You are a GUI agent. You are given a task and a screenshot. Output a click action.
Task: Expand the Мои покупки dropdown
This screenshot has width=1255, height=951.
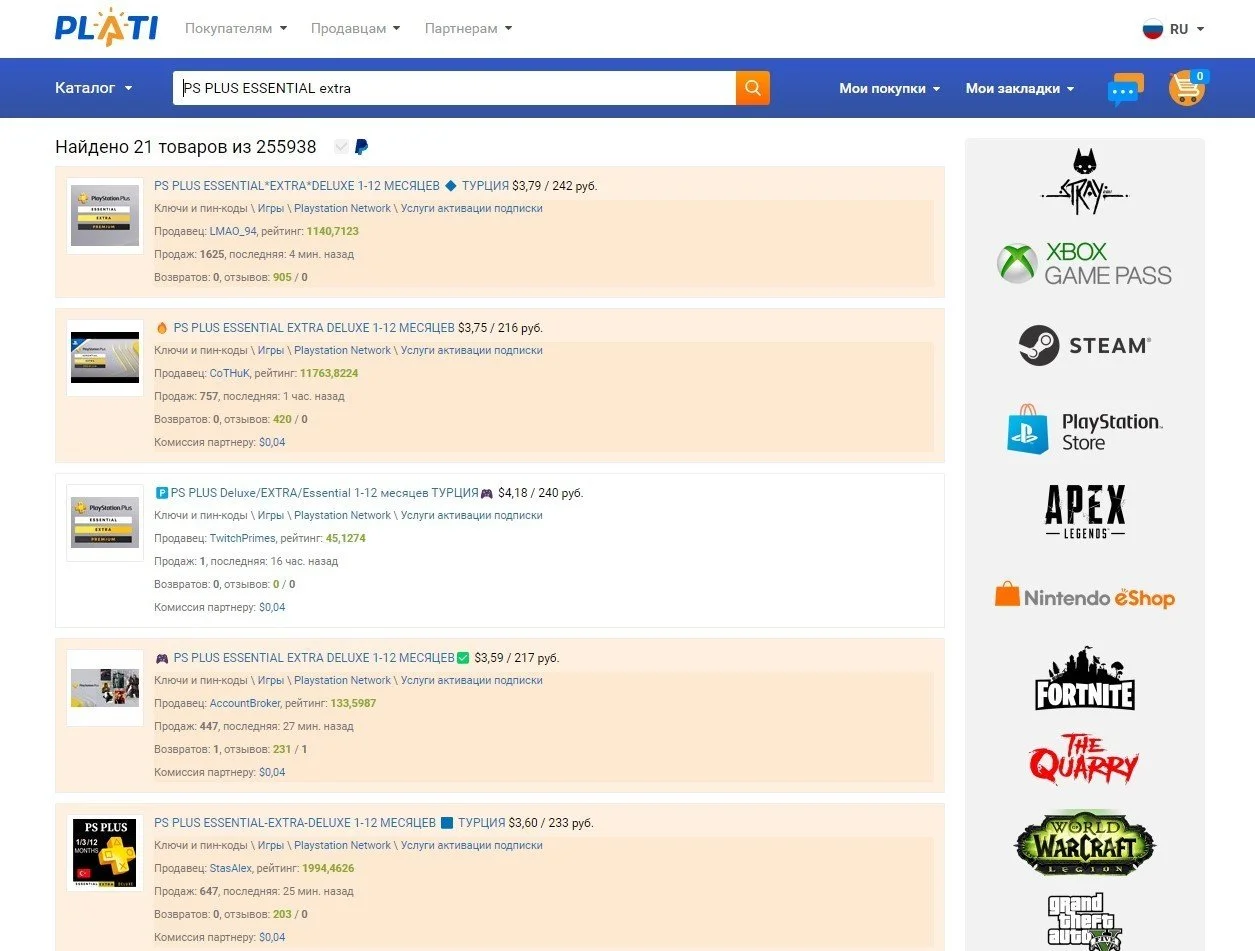(890, 88)
